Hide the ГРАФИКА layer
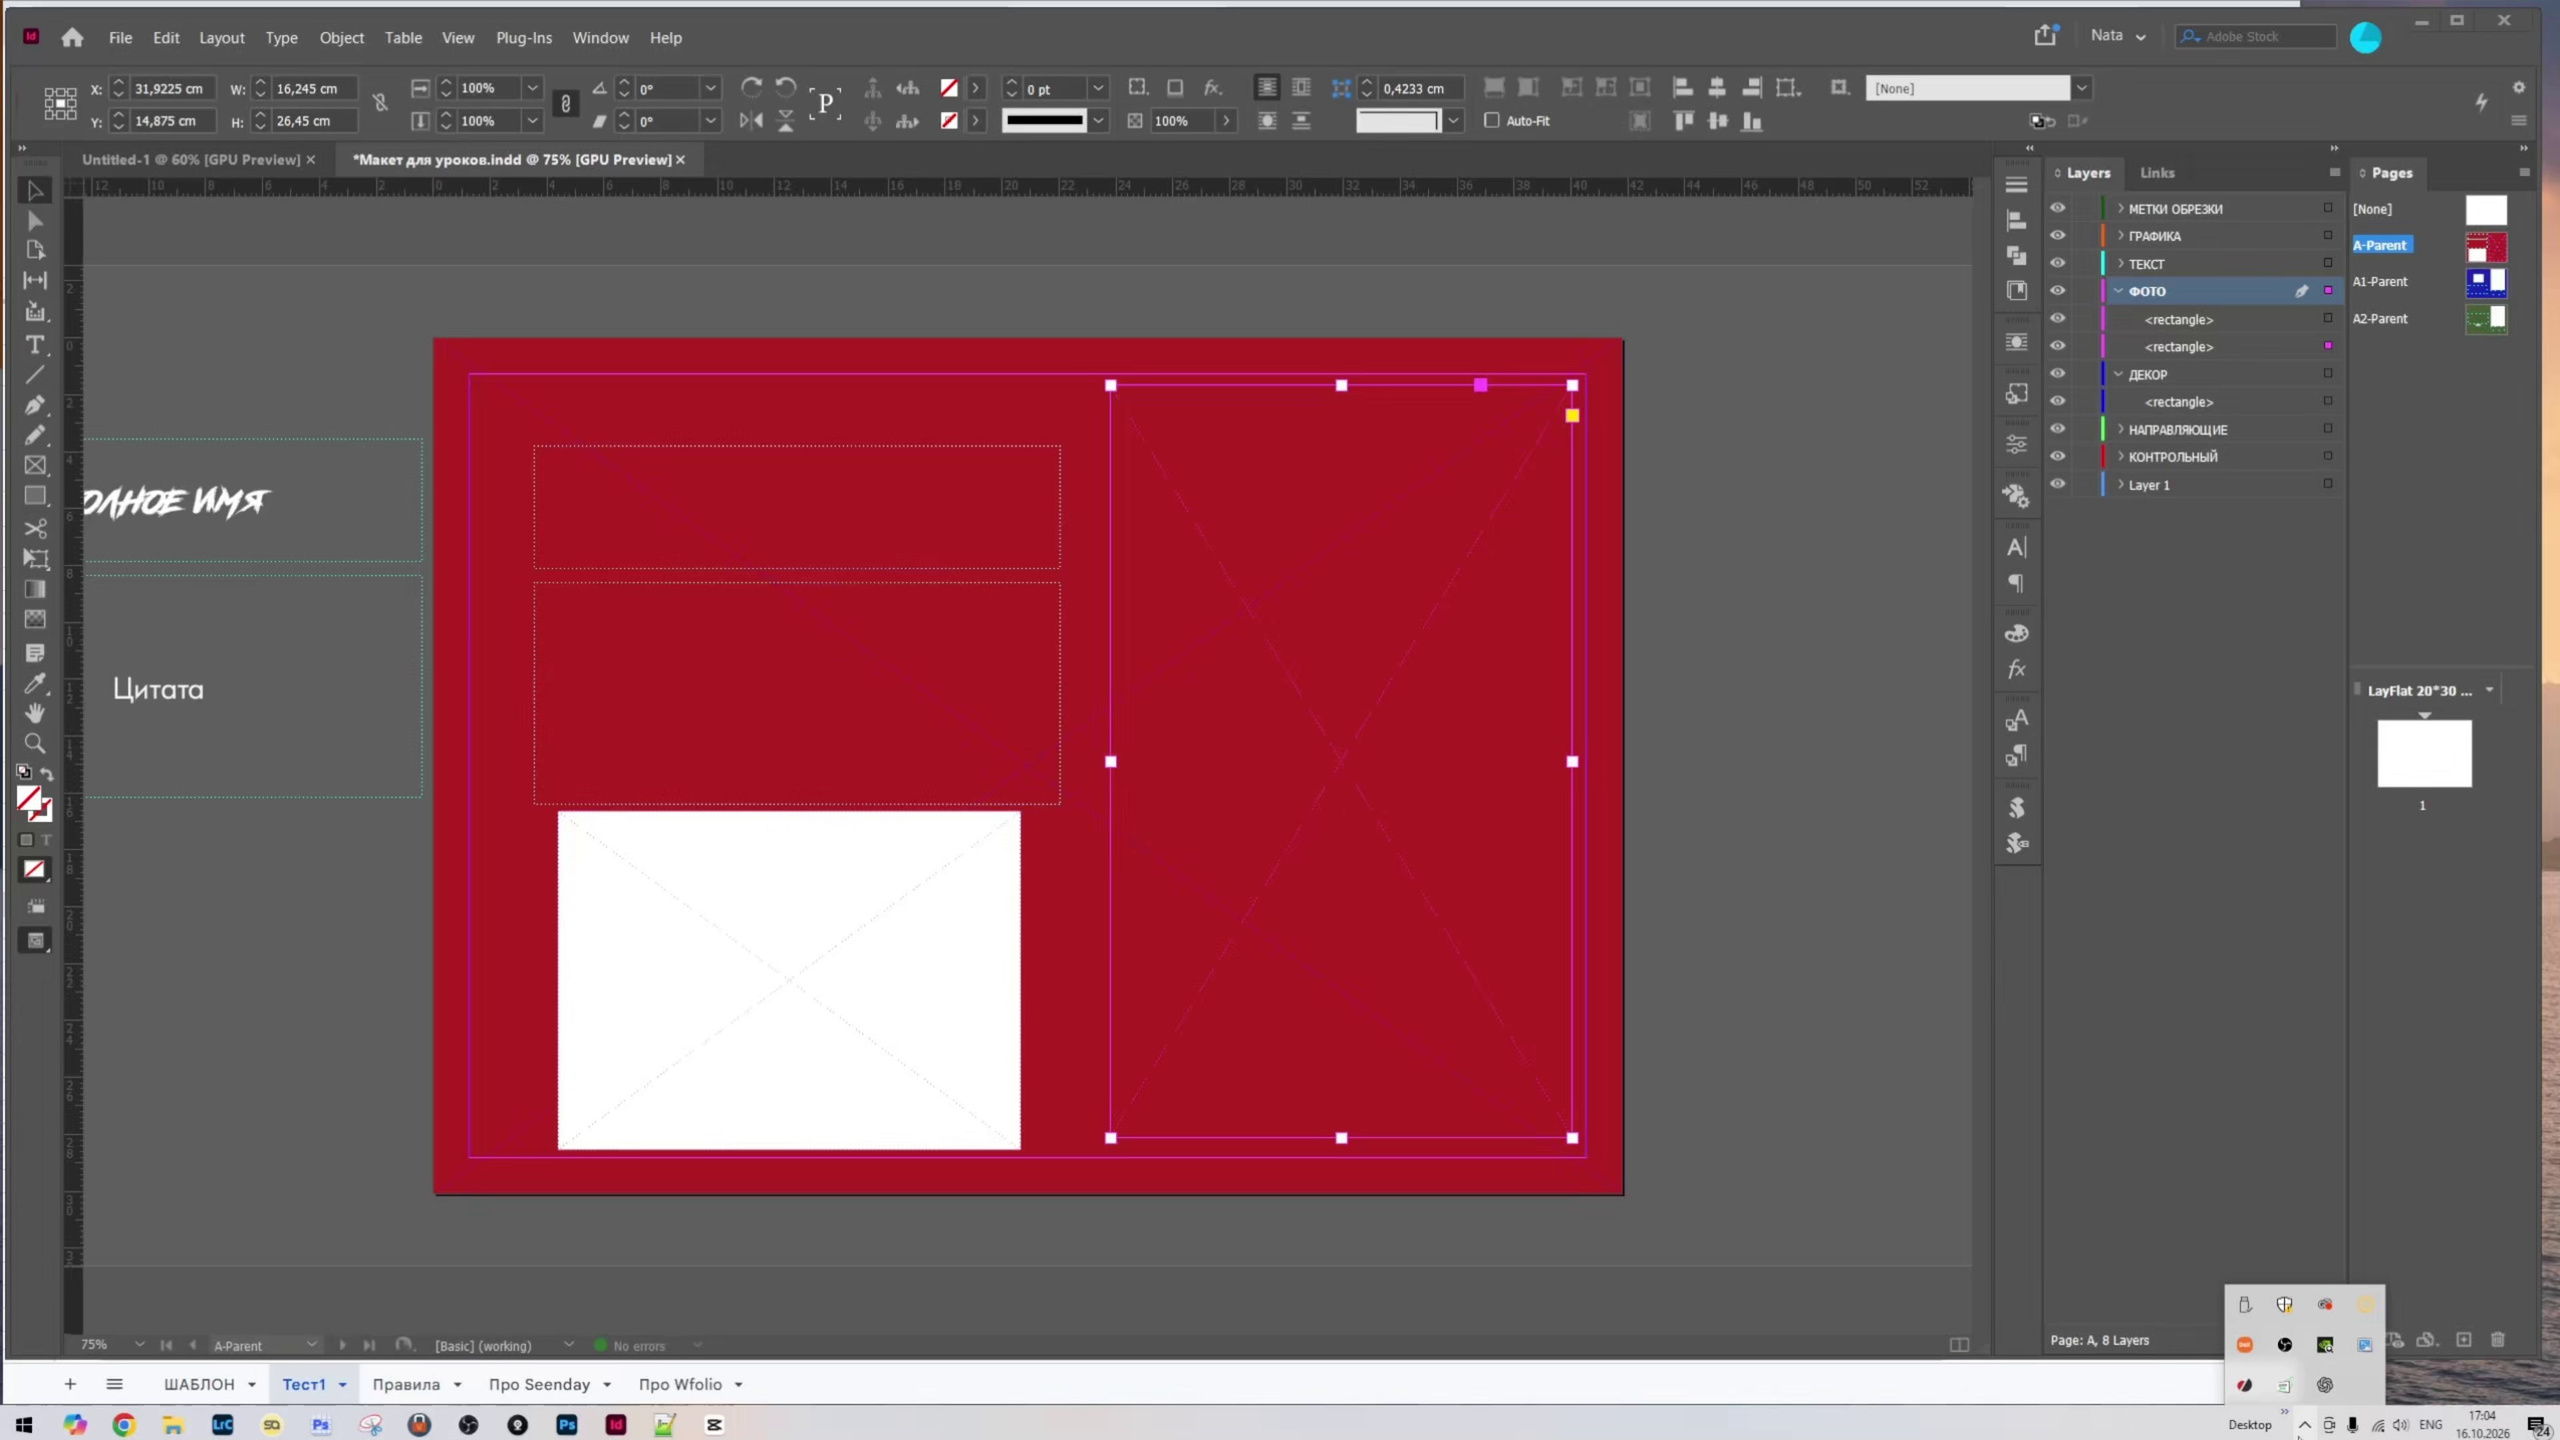2560x1440 pixels. [2057, 236]
